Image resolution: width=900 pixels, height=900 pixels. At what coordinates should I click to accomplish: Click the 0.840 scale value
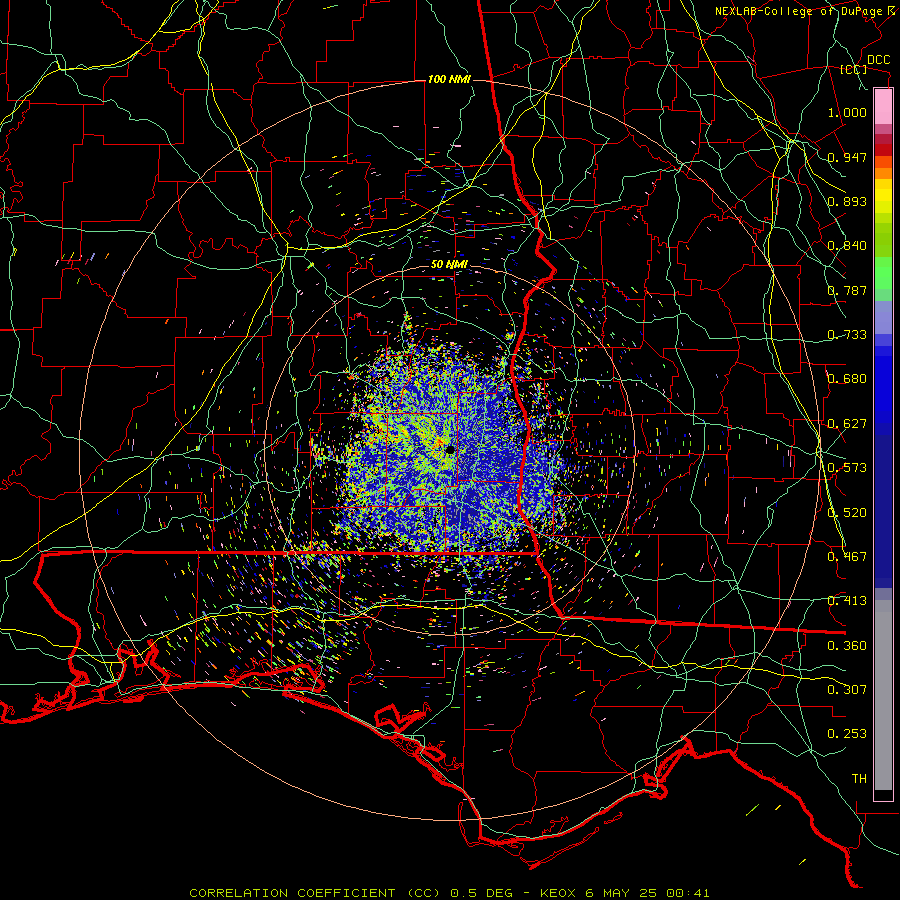coord(847,246)
